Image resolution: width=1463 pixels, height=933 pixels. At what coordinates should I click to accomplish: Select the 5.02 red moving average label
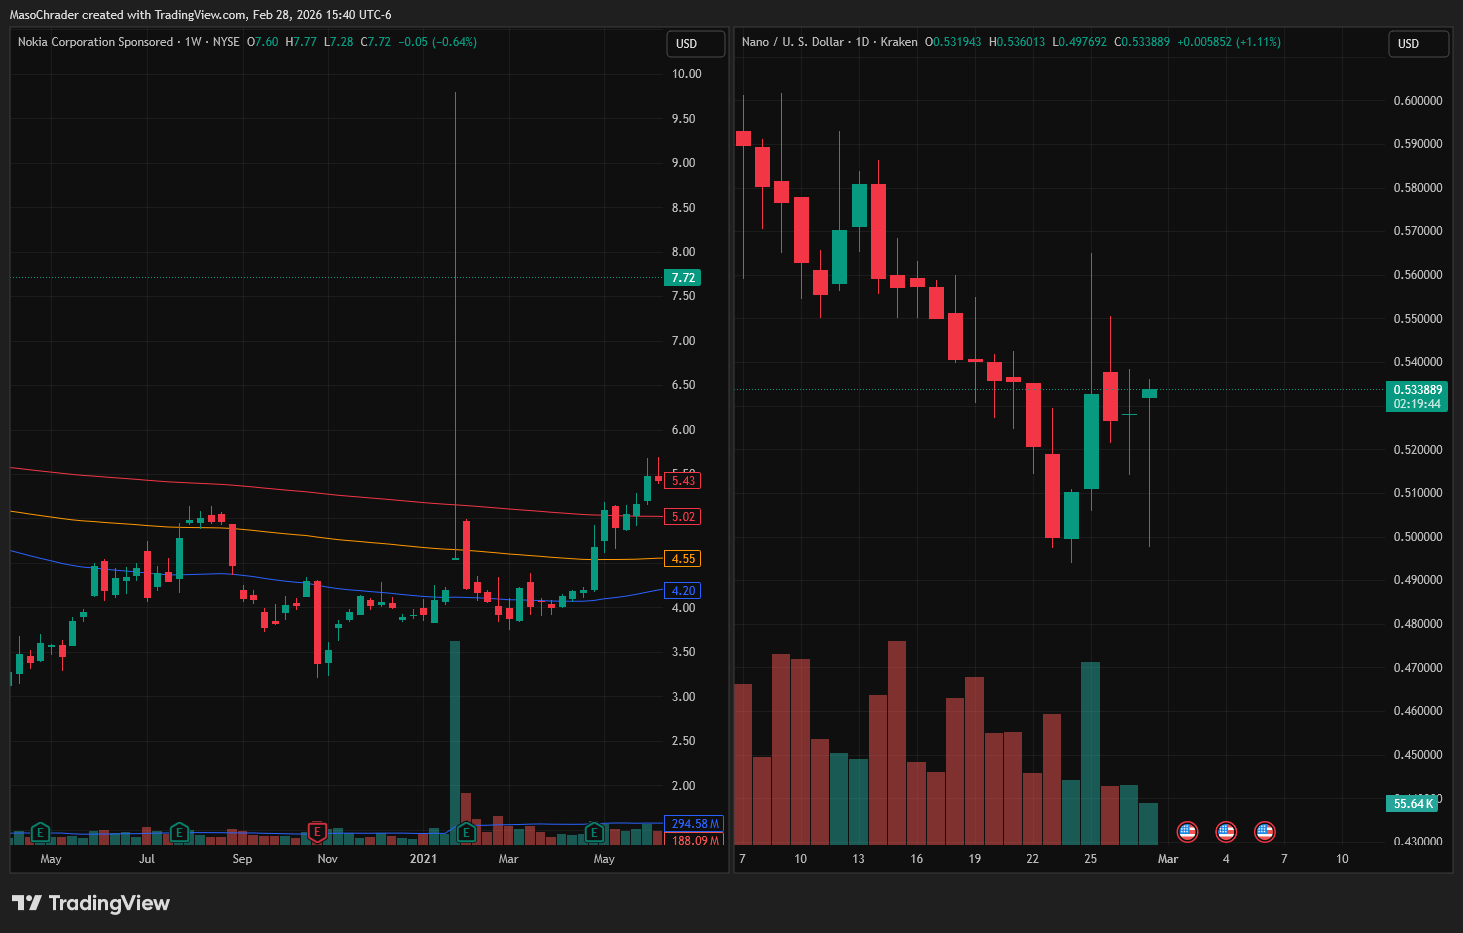tap(683, 517)
